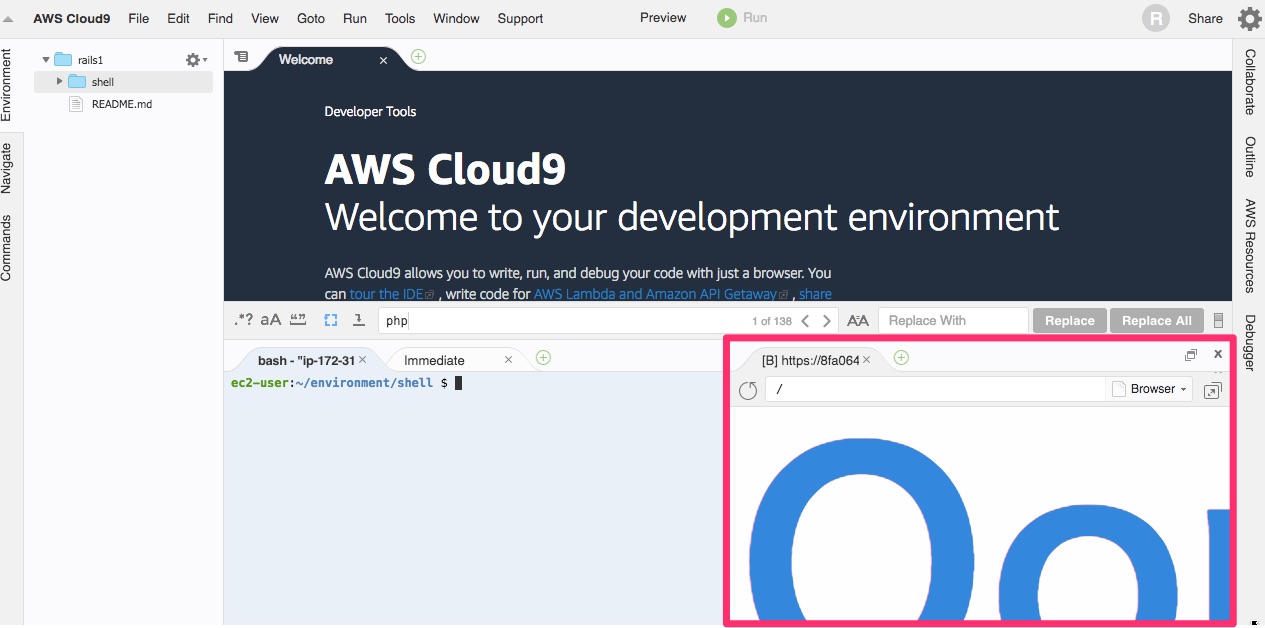Go to previous search match
This screenshot has height=628, width=1265.
pyautogui.click(x=806, y=321)
